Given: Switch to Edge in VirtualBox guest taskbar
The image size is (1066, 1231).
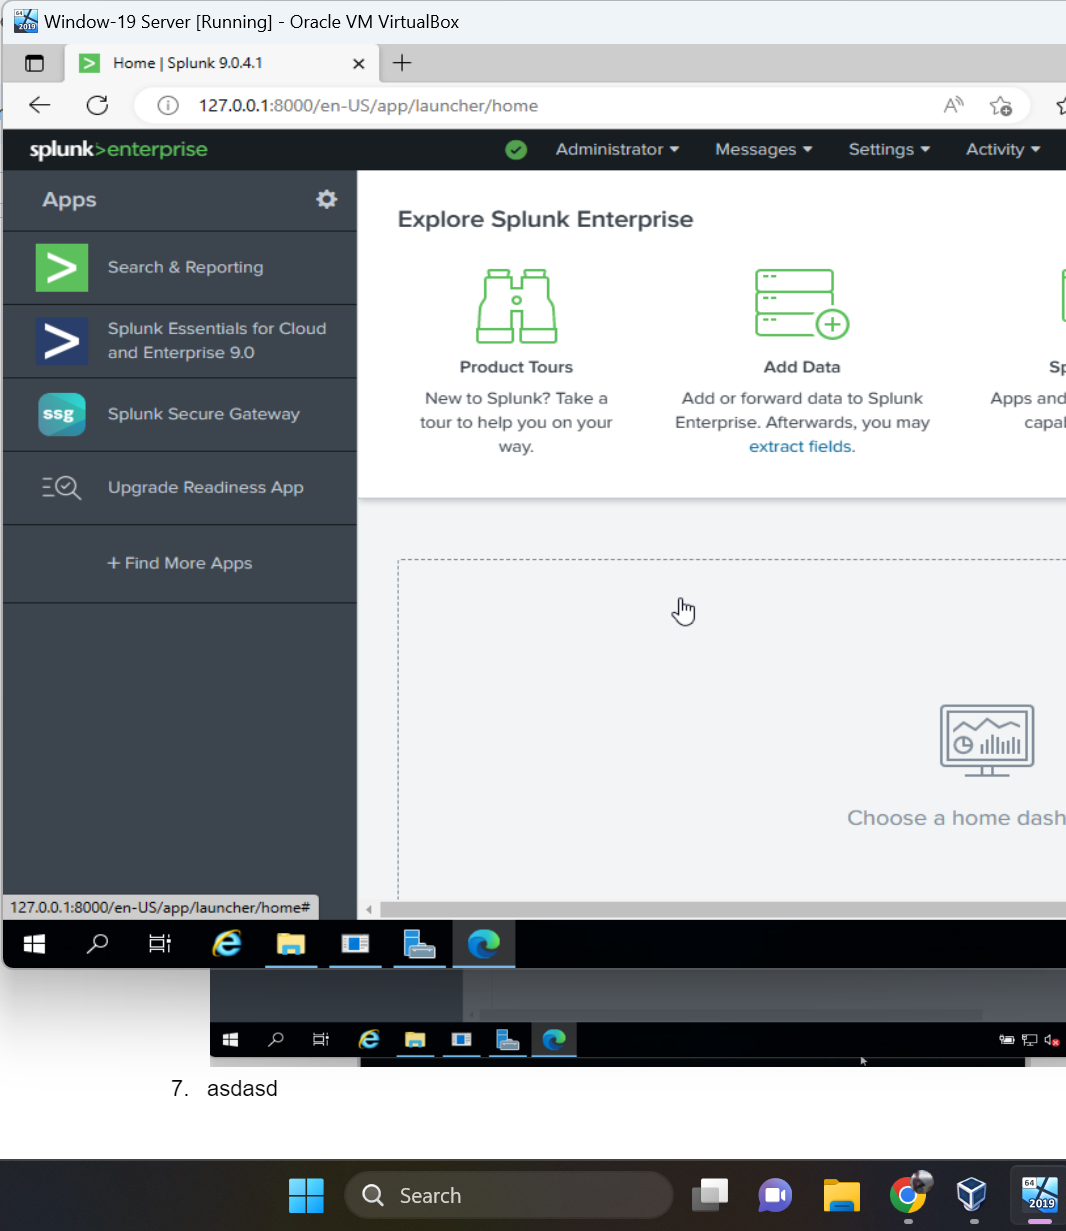Looking at the screenshot, I should coord(484,944).
